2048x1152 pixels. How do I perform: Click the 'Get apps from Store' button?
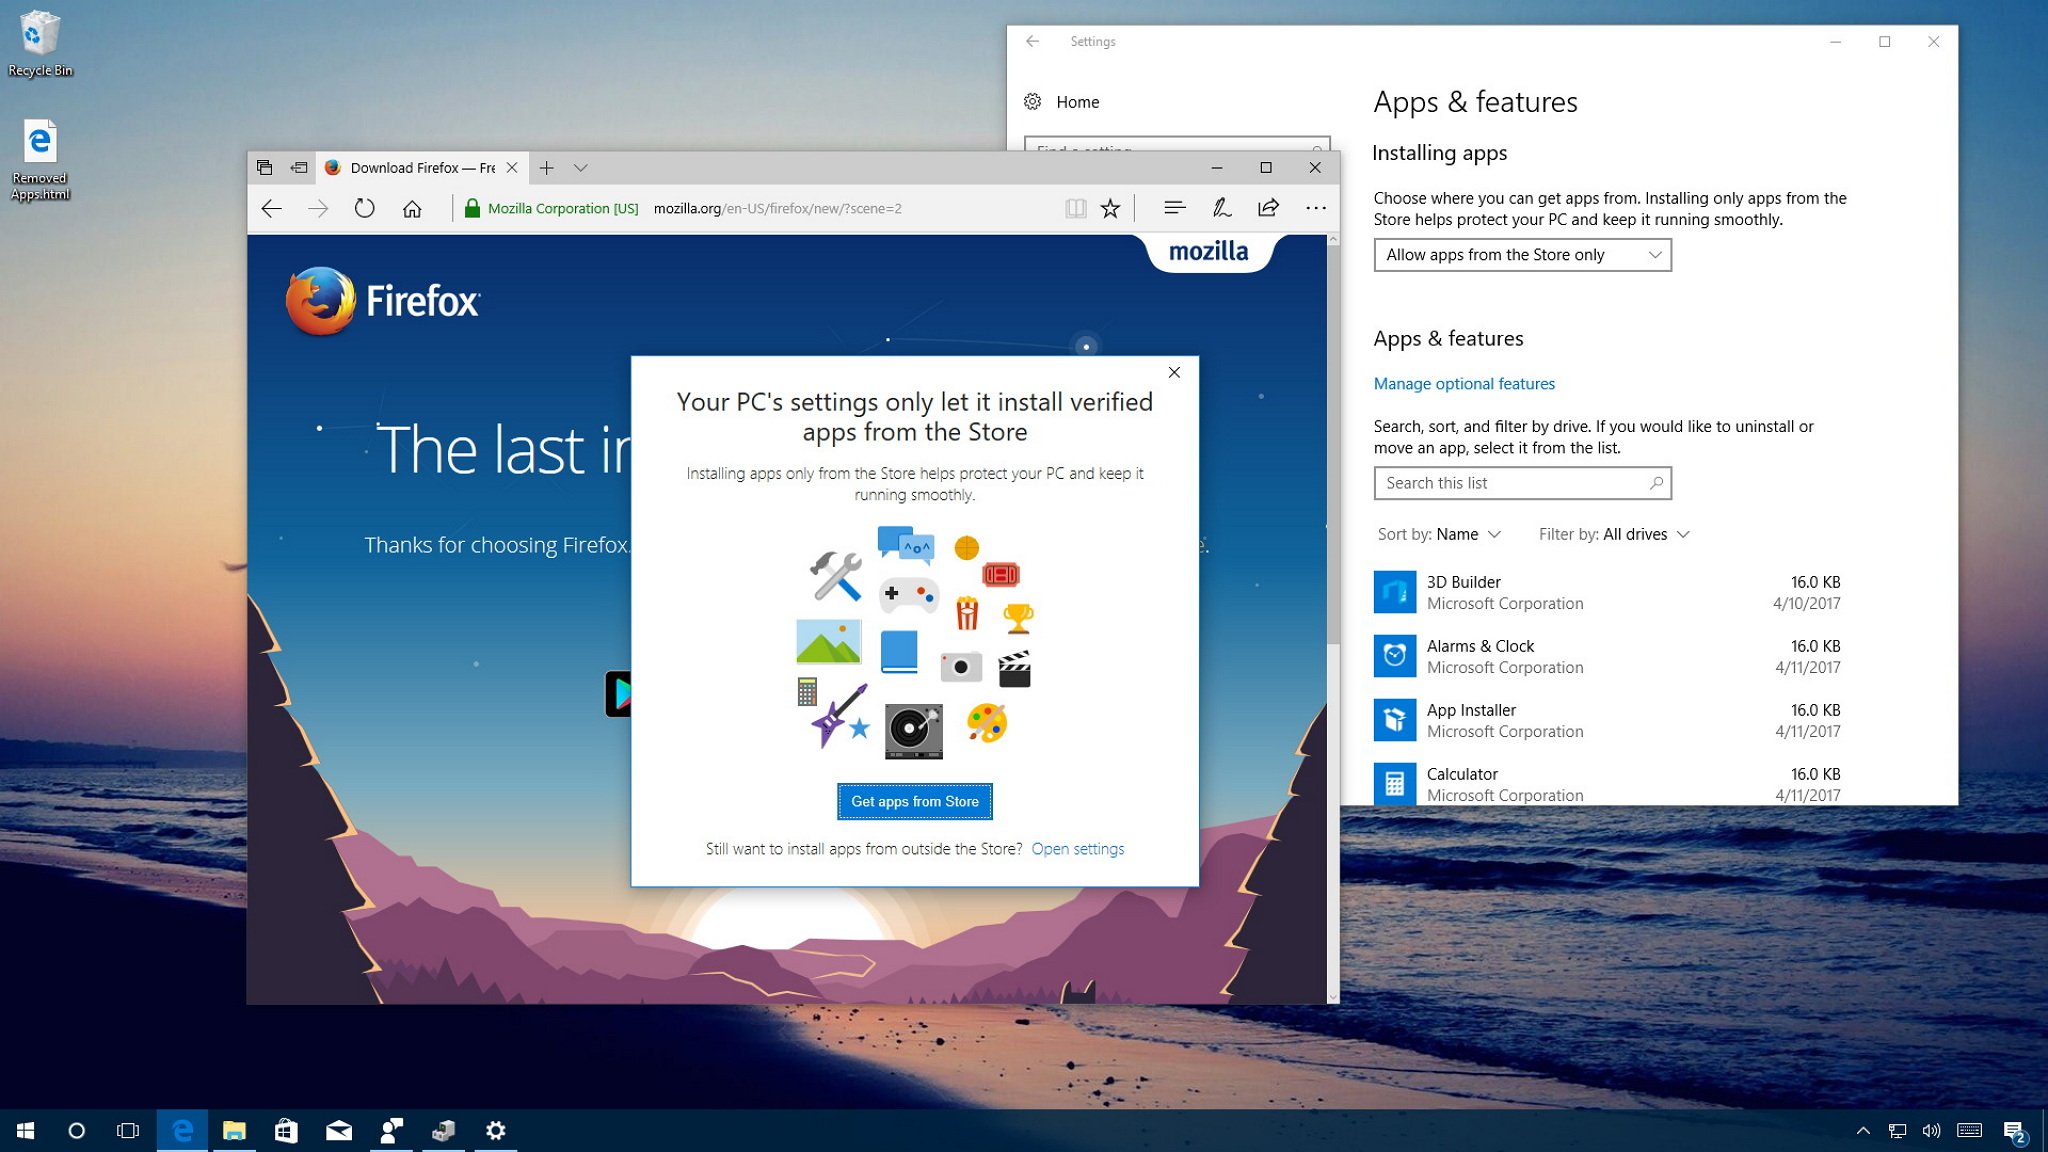pos(914,802)
